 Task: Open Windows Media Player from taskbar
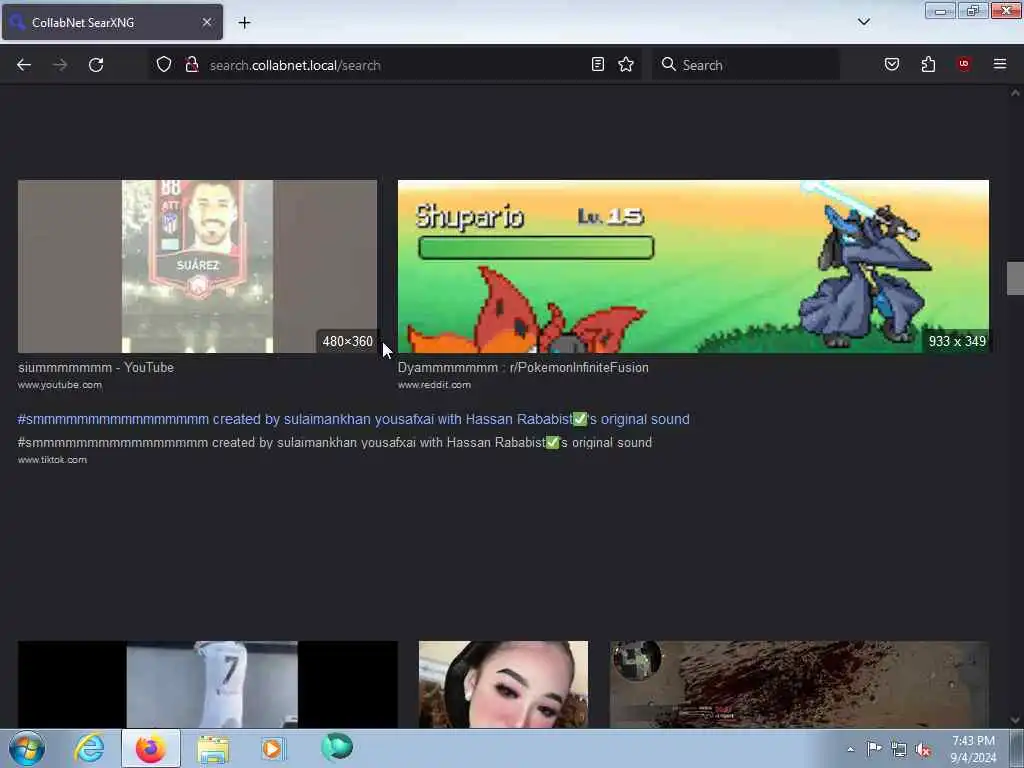click(x=273, y=748)
